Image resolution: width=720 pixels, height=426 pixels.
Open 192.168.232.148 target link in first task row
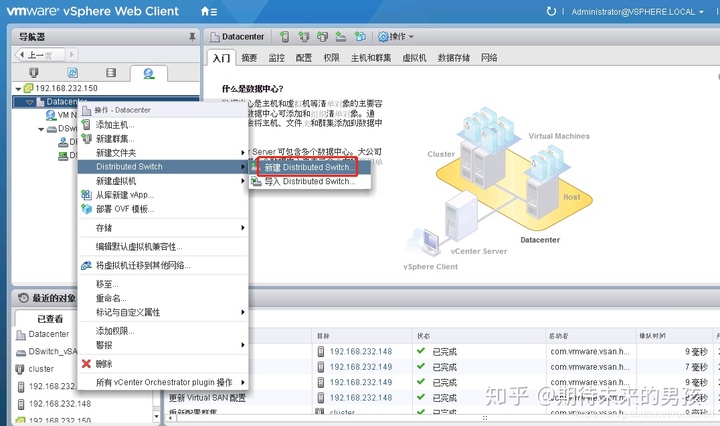tap(361, 352)
